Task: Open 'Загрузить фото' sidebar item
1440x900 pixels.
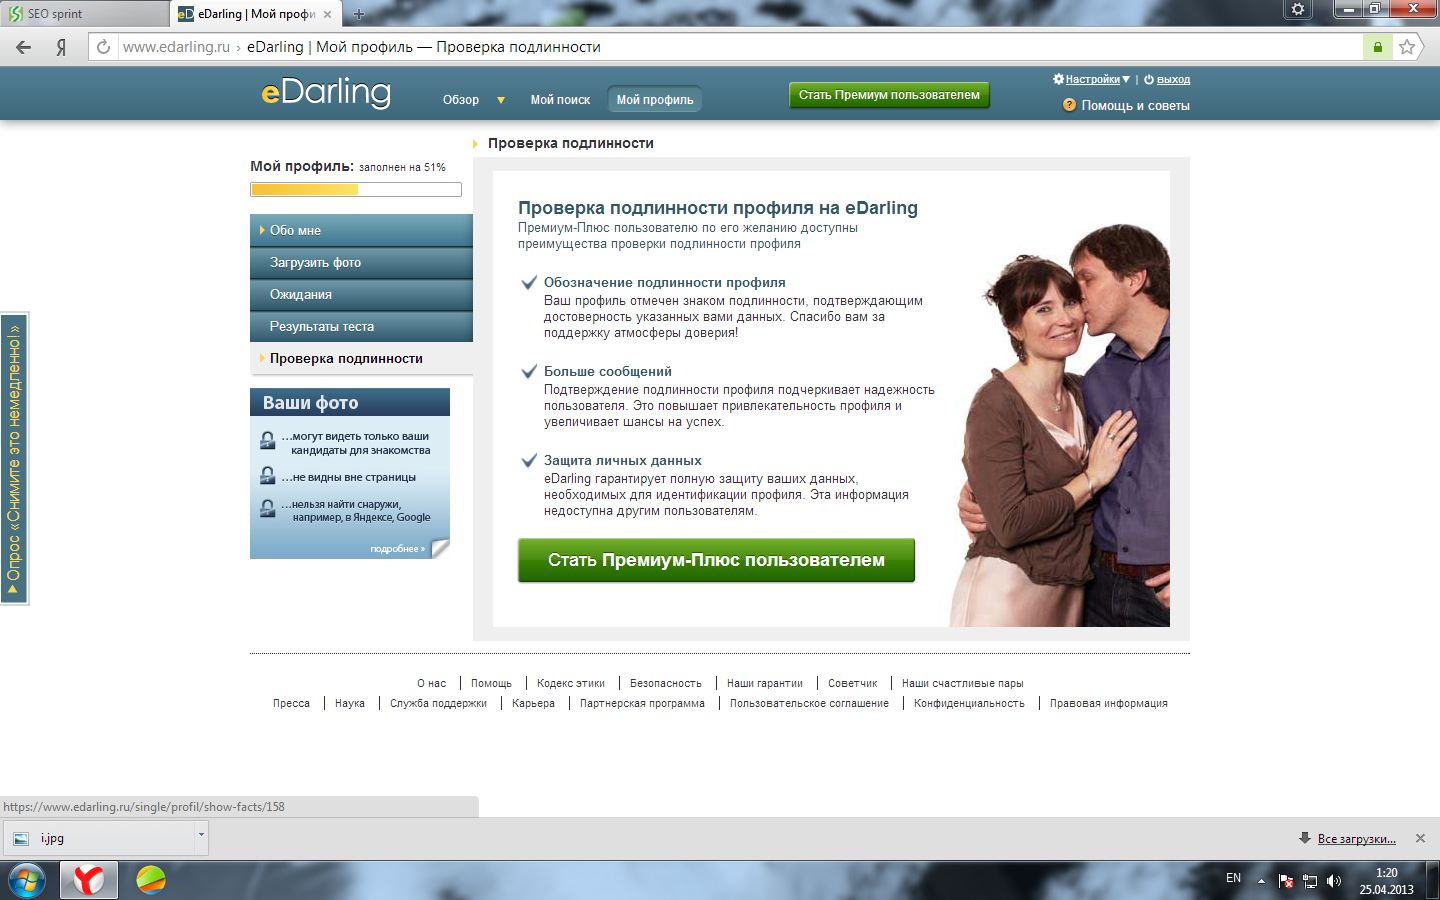Action: (x=361, y=262)
